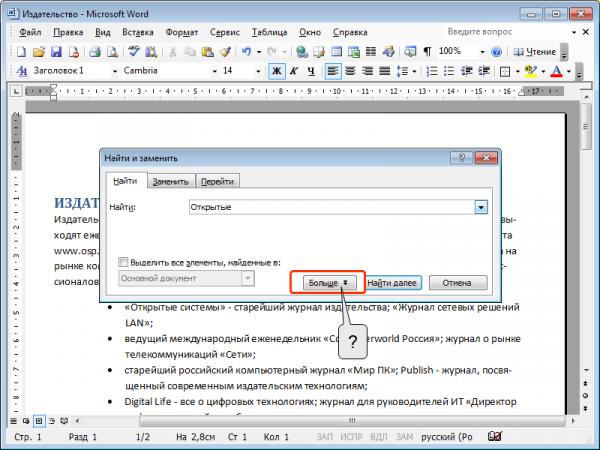Click the Center alignment icon
The height and width of the screenshot is (450, 600).
(x=350, y=71)
